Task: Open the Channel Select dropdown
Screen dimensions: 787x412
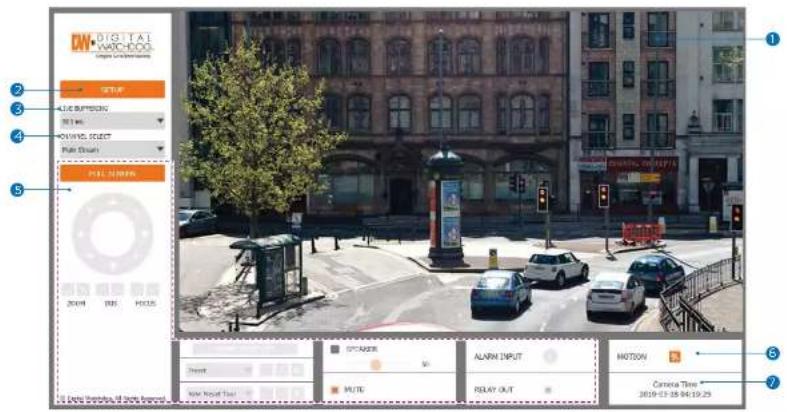Action: click(x=112, y=149)
